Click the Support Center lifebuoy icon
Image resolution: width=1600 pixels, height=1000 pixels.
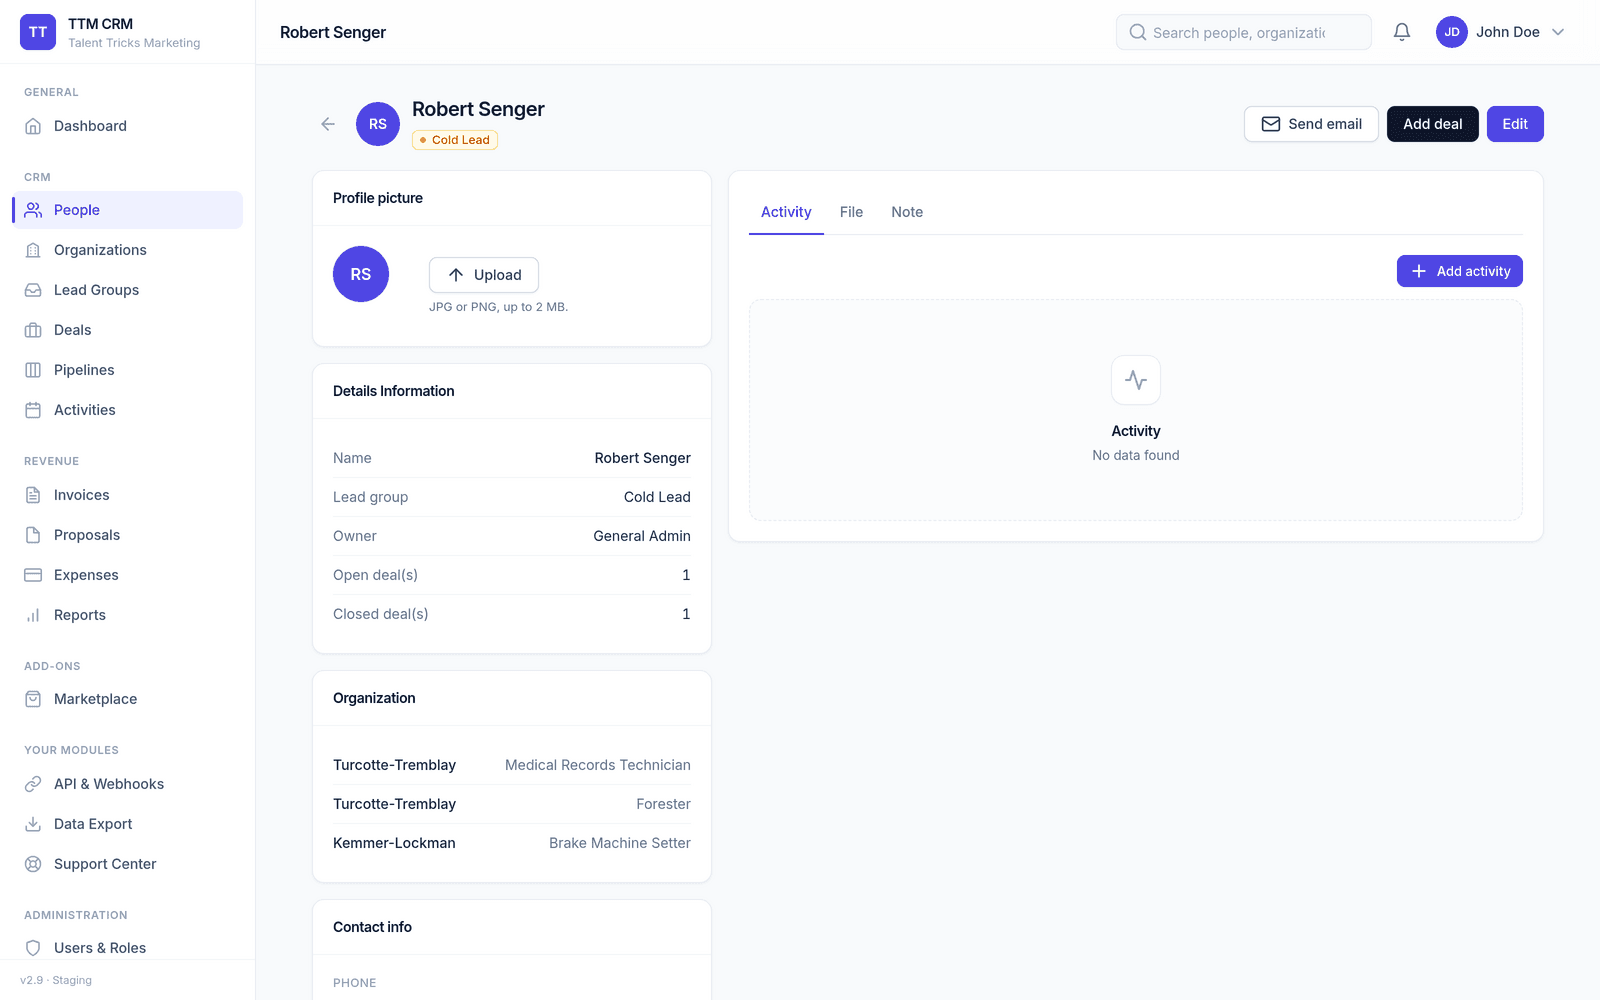pyautogui.click(x=33, y=864)
